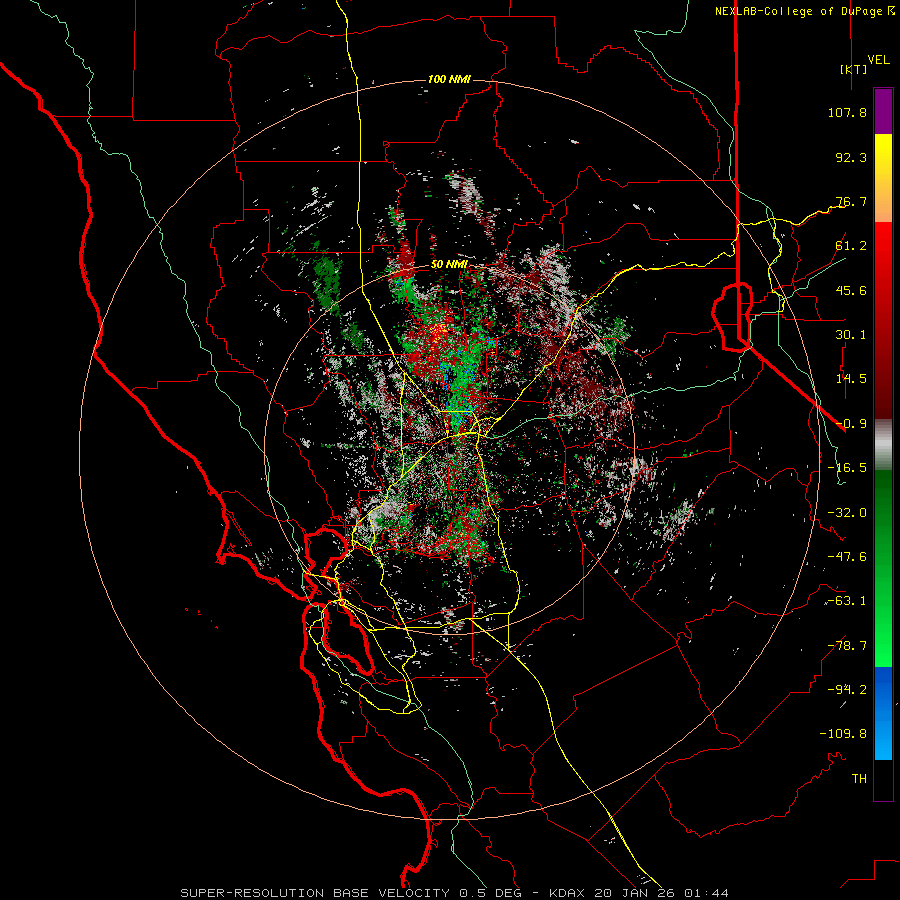Select the -109.8 velocity scale value
The image size is (900, 900).
843,734
